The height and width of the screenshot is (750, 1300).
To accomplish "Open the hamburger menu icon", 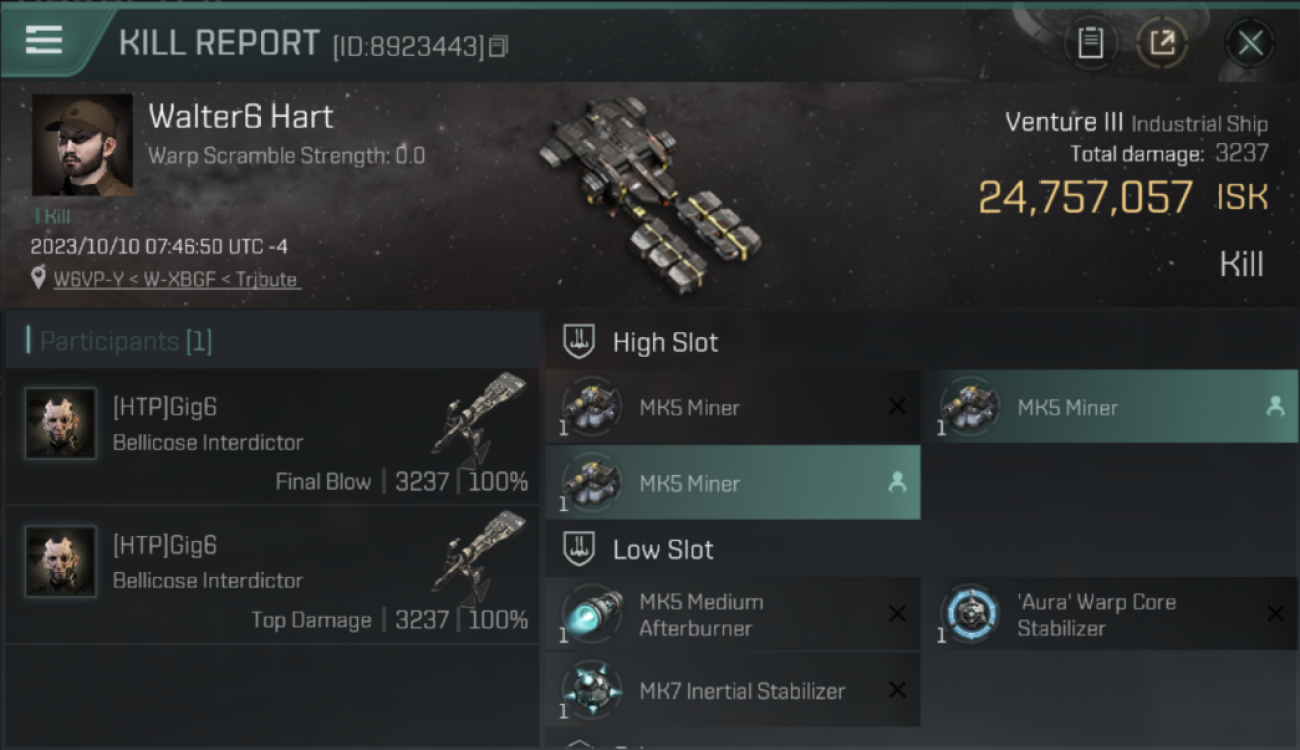I will pos(44,40).
